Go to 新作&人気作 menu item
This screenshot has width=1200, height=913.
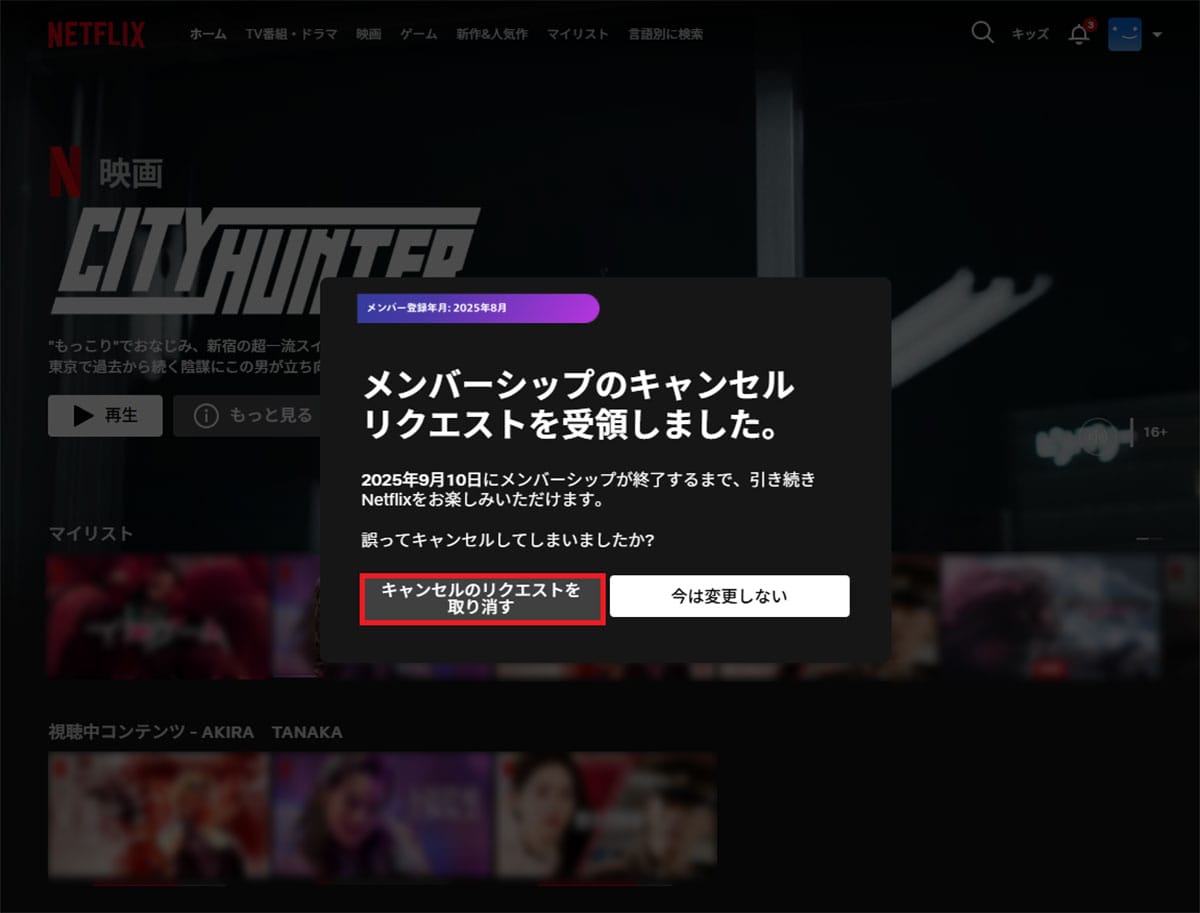point(492,34)
